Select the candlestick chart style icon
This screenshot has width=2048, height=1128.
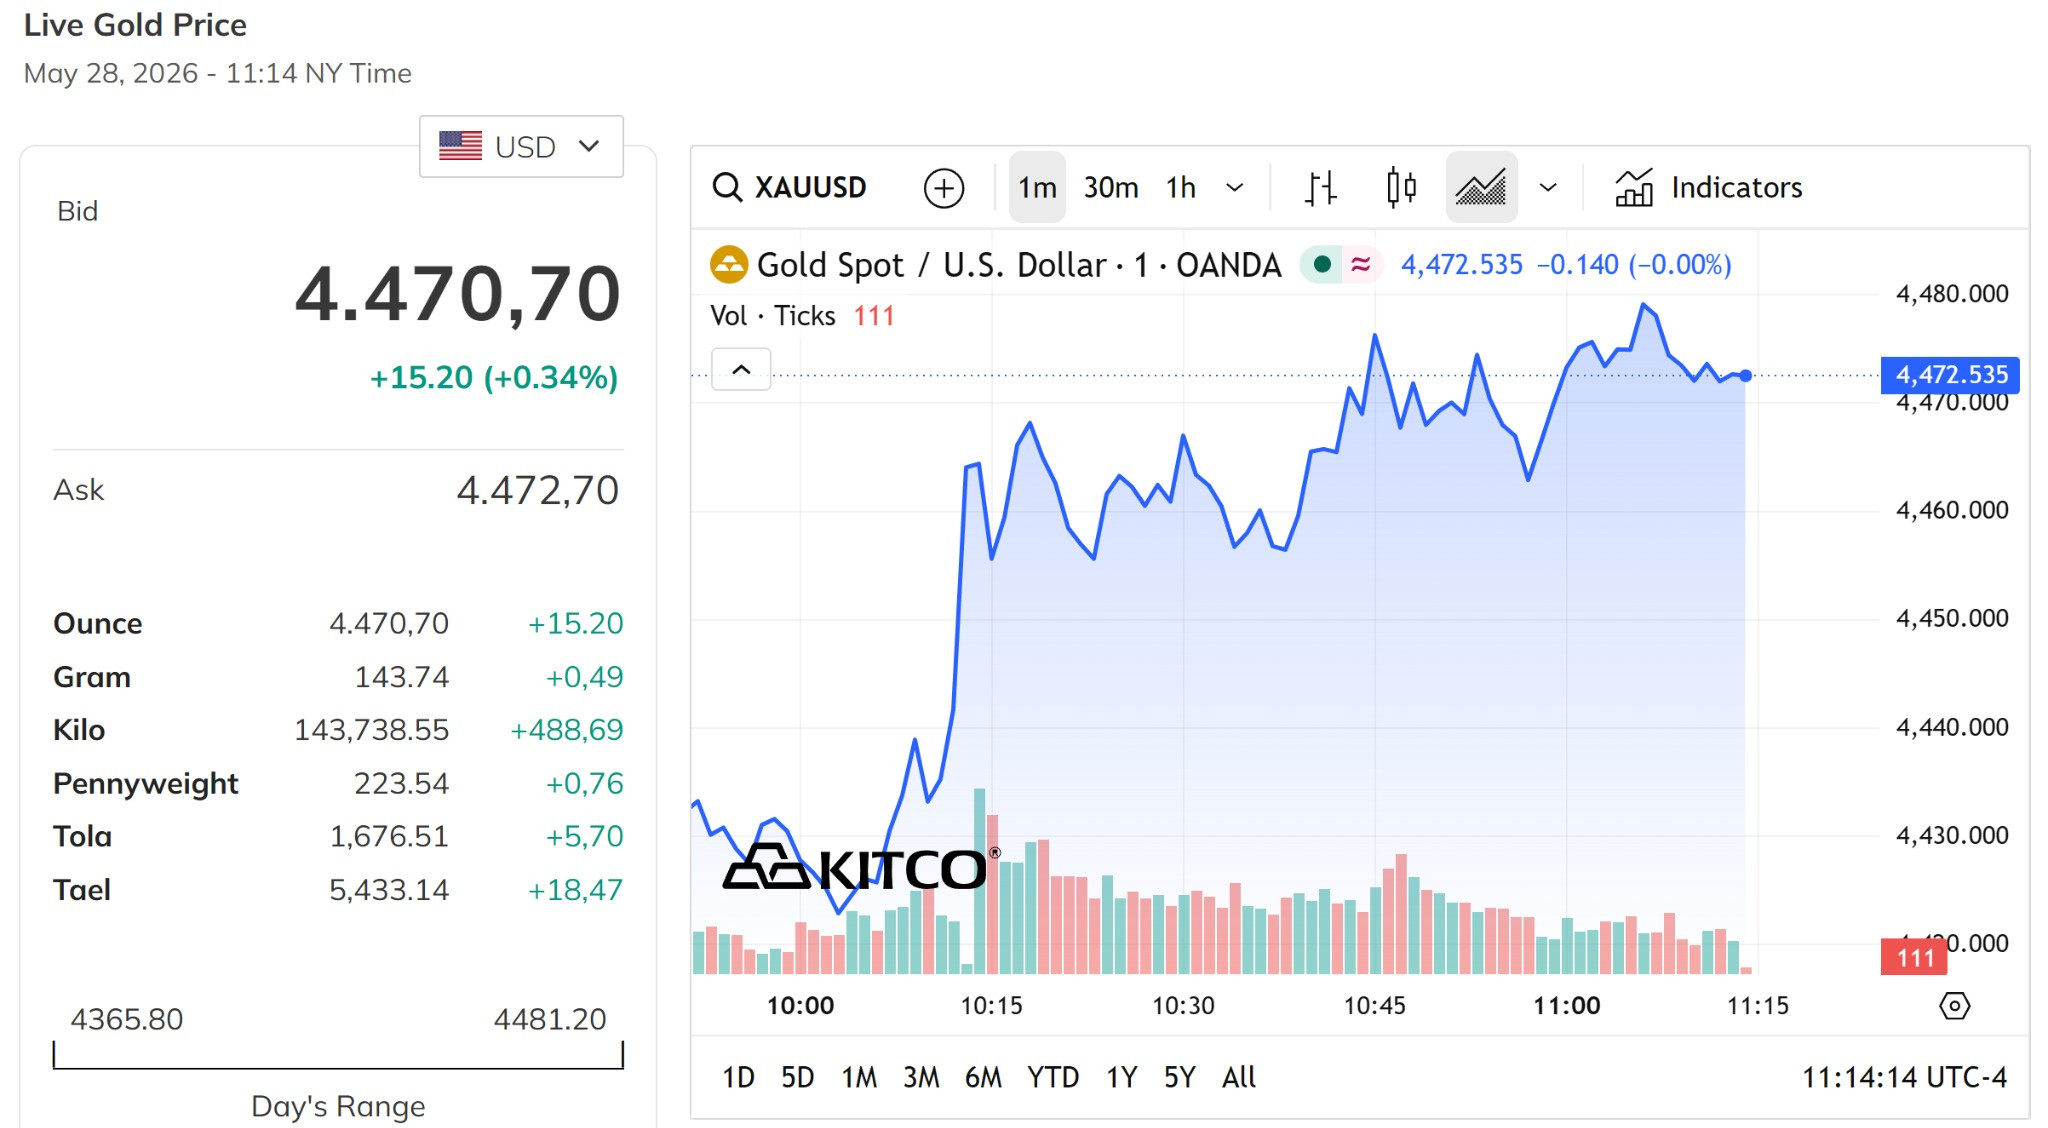click(1401, 187)
